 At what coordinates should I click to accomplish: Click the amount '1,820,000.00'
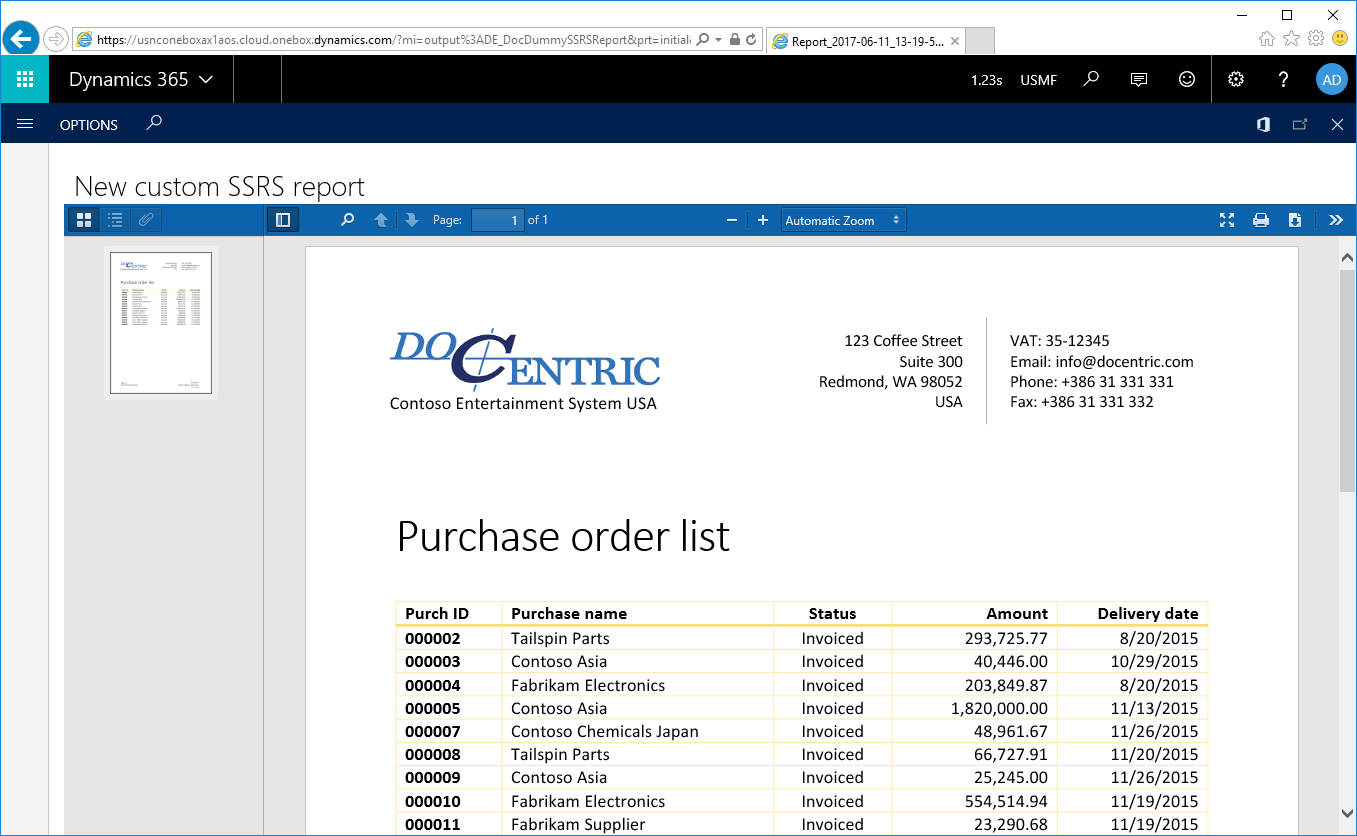point(998,708)
